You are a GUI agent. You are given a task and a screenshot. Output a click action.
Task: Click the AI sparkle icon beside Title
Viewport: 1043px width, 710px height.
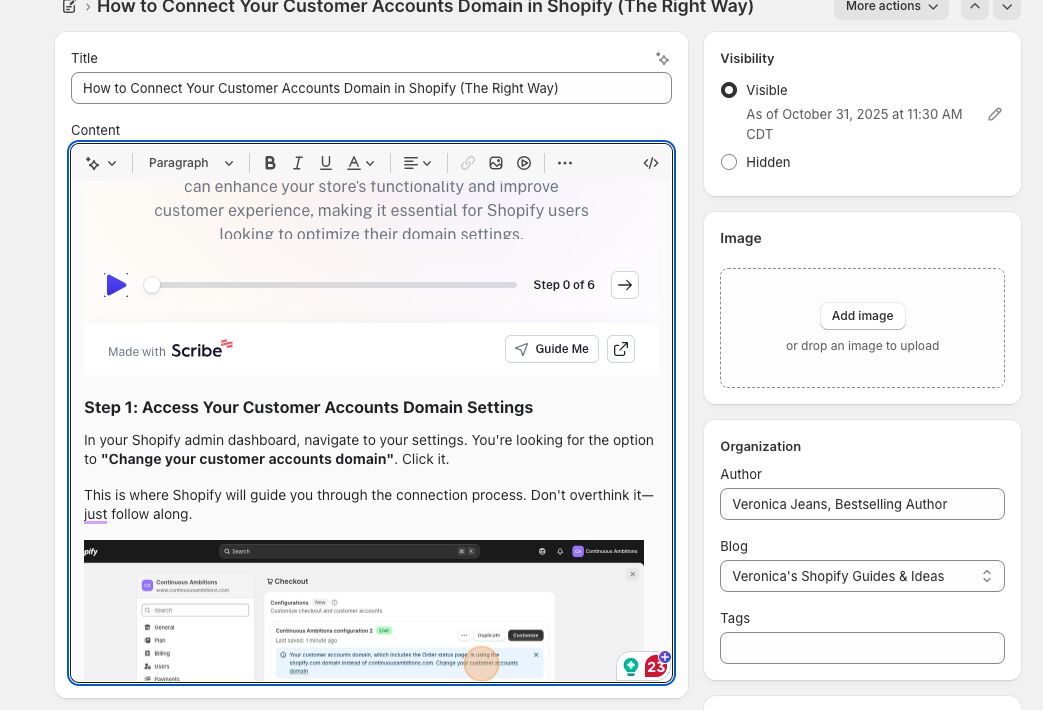point(662,59)
